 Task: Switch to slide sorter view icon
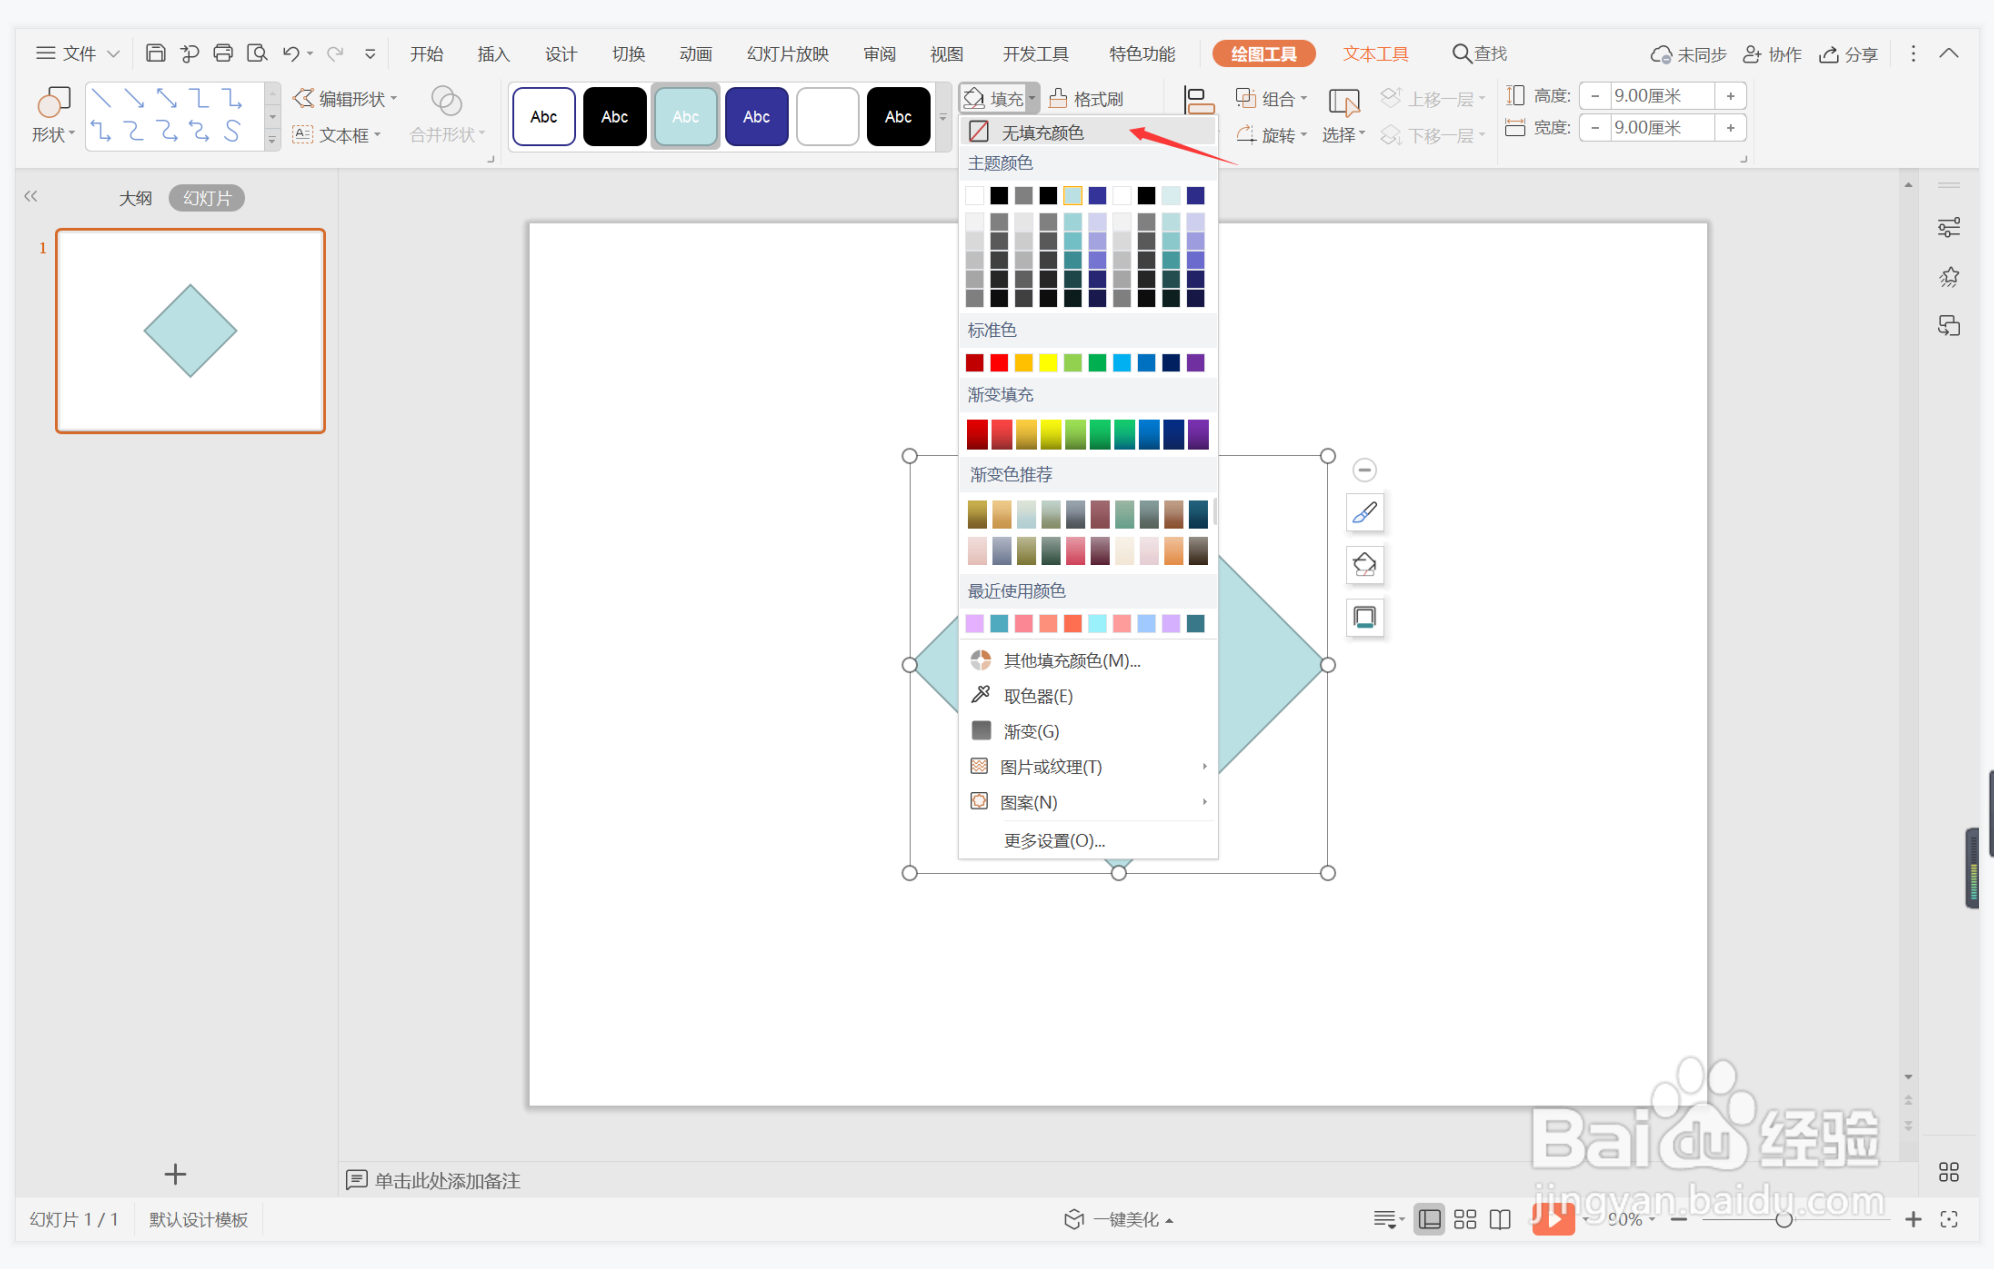tap(1465, 1219)
